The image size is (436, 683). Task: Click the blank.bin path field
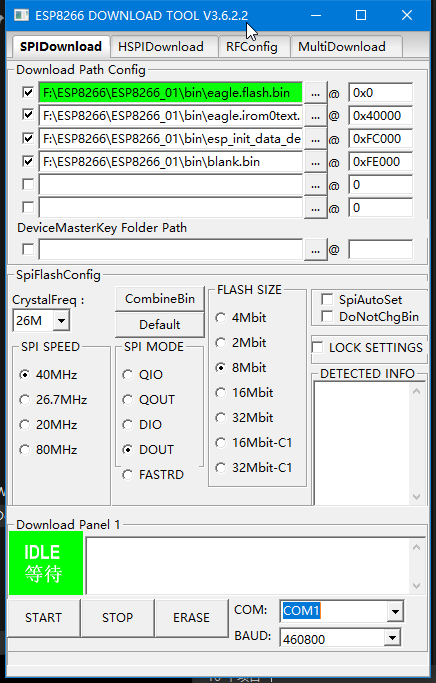click(171, 162)
